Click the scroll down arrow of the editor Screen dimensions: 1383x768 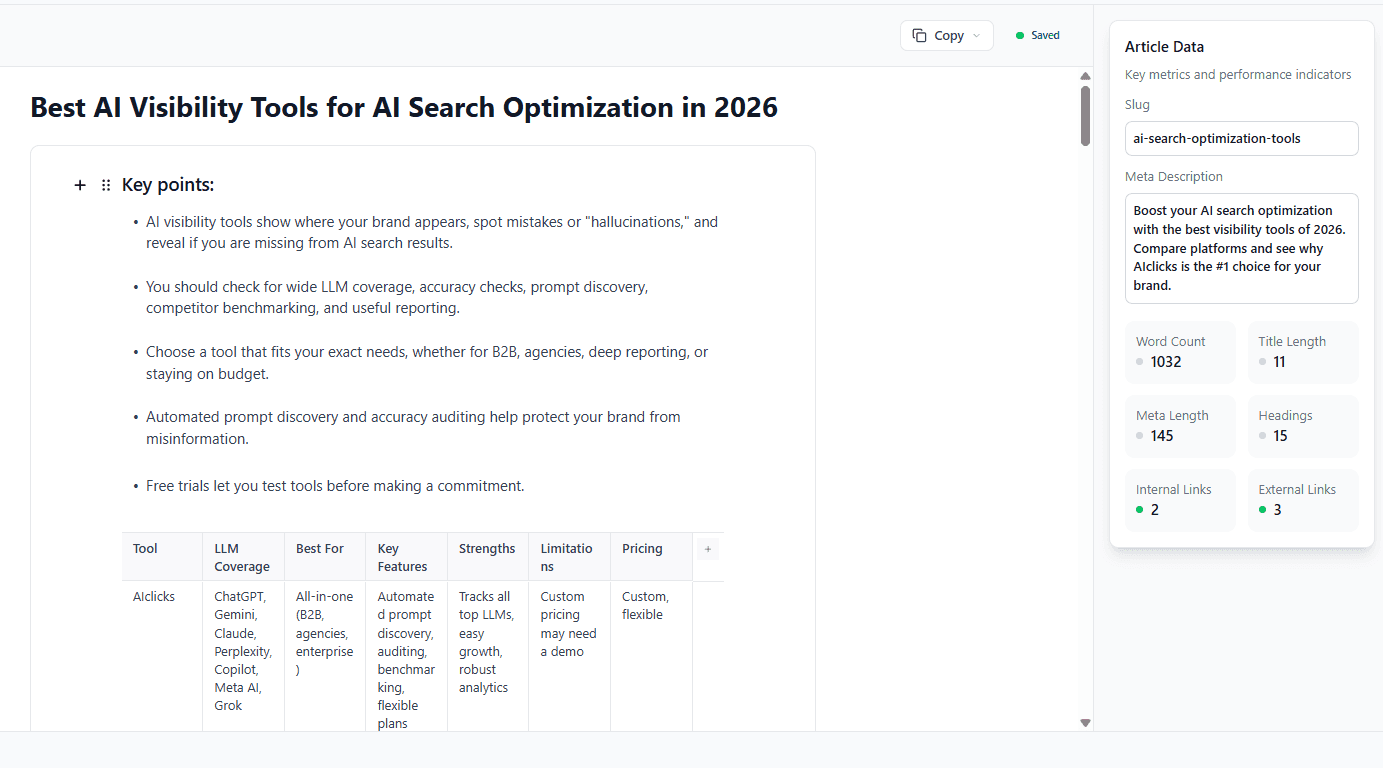tap(1085, 722)
